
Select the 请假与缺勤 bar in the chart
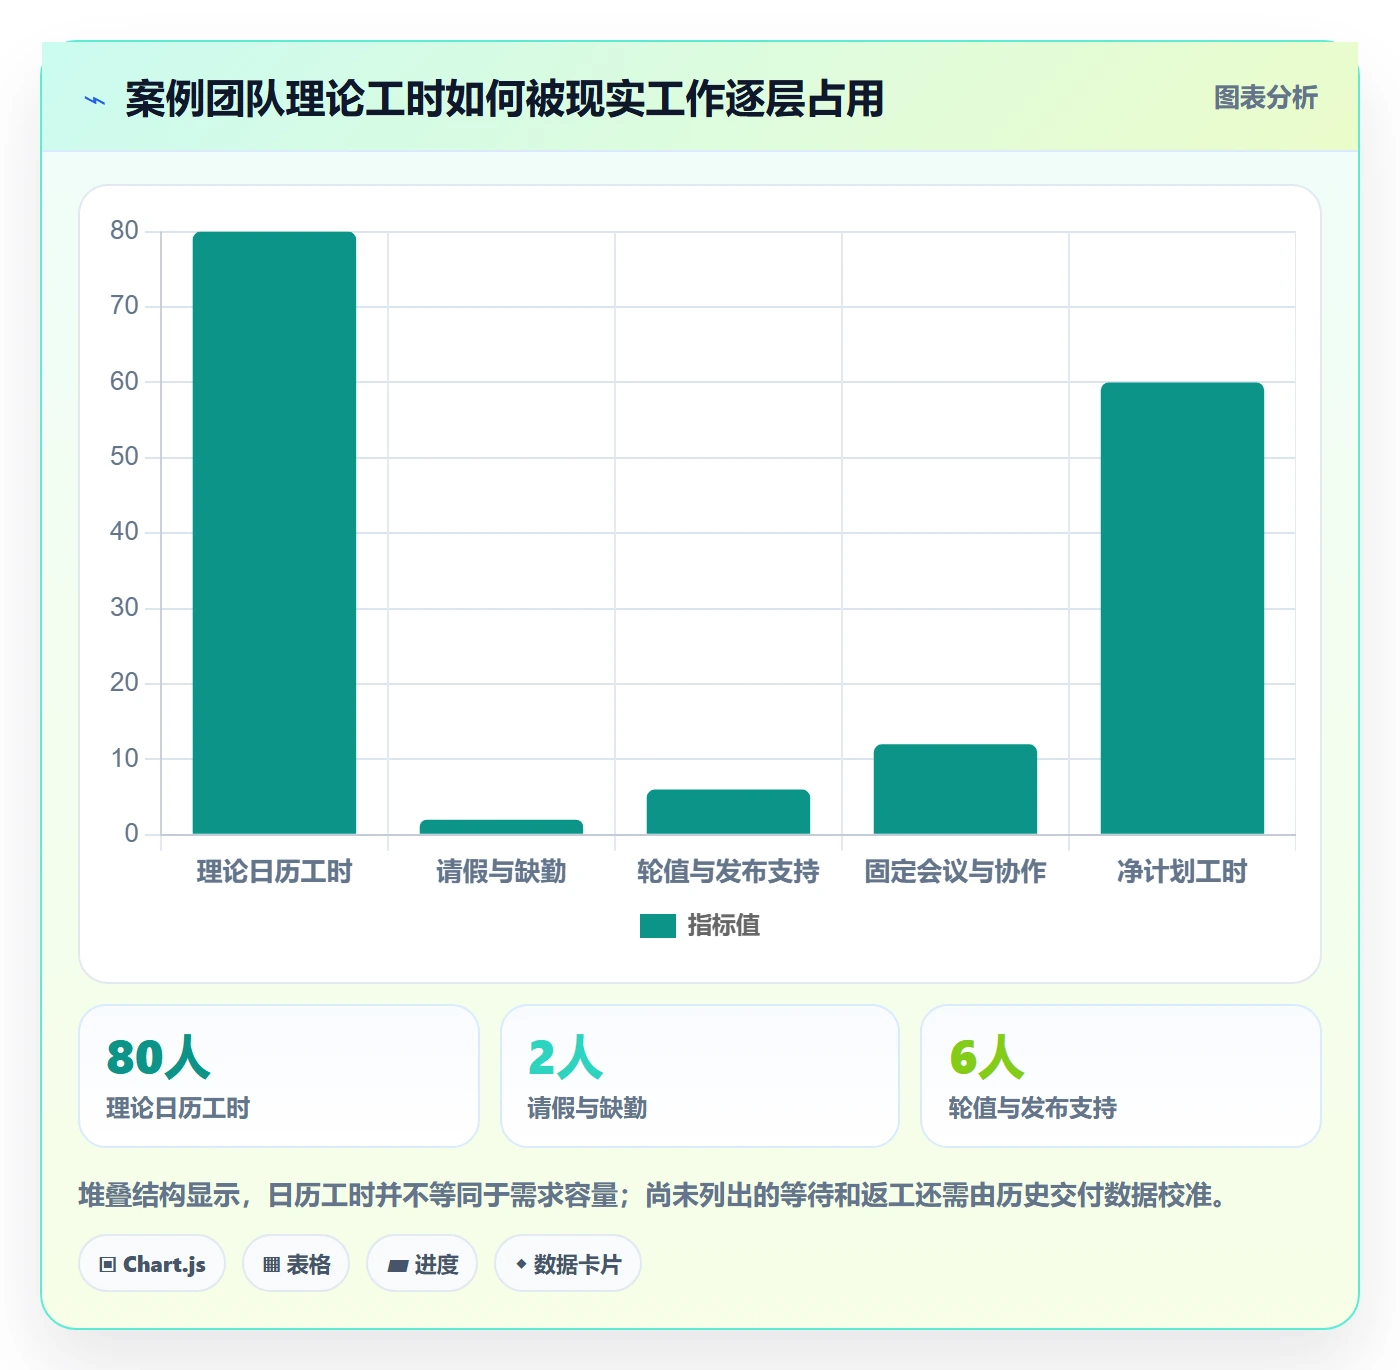(501, 827)
